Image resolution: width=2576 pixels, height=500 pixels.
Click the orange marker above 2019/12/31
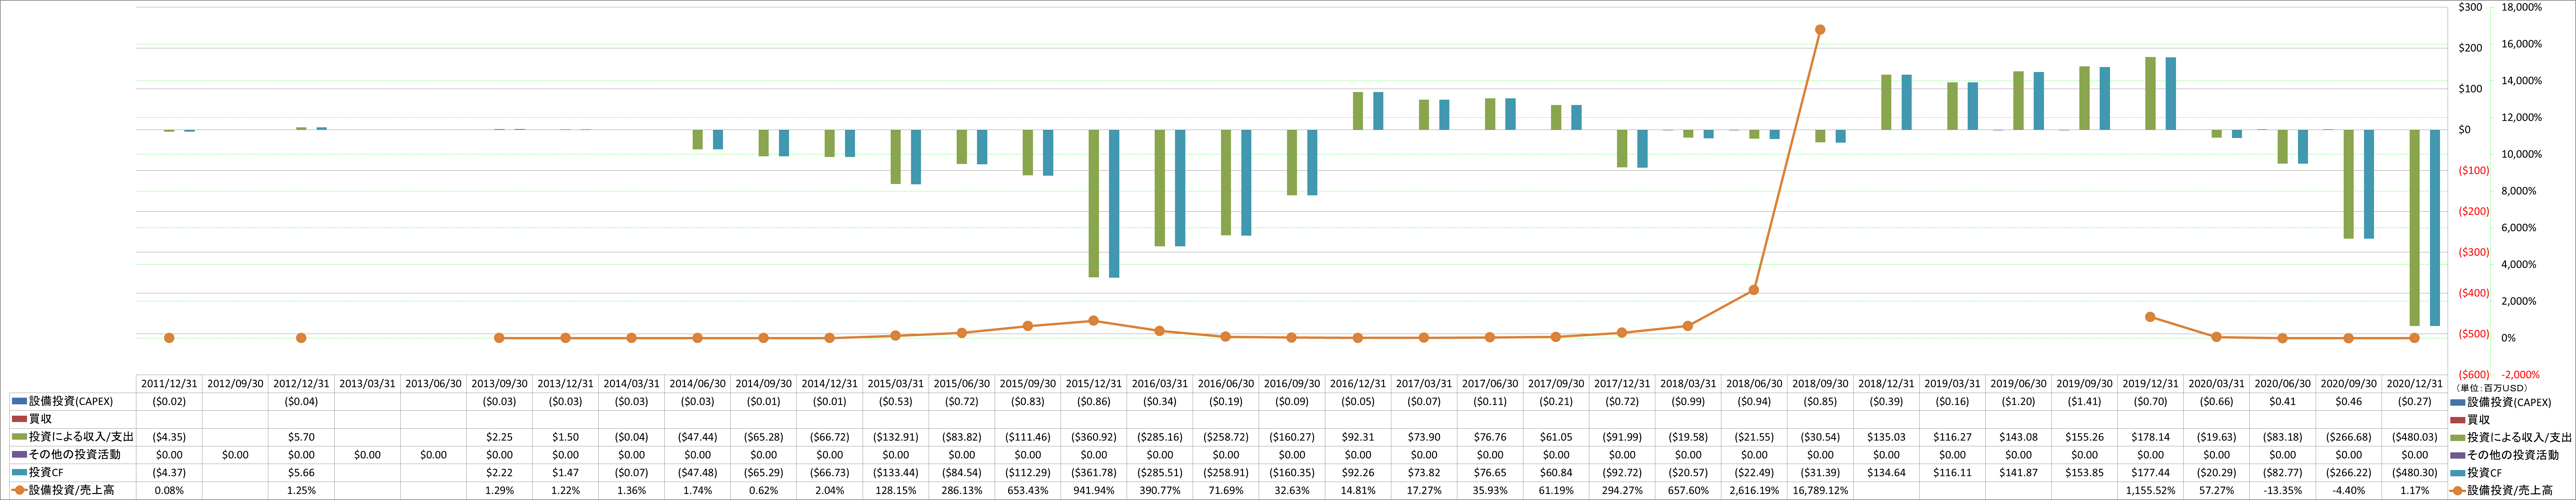click(2150, 317)
